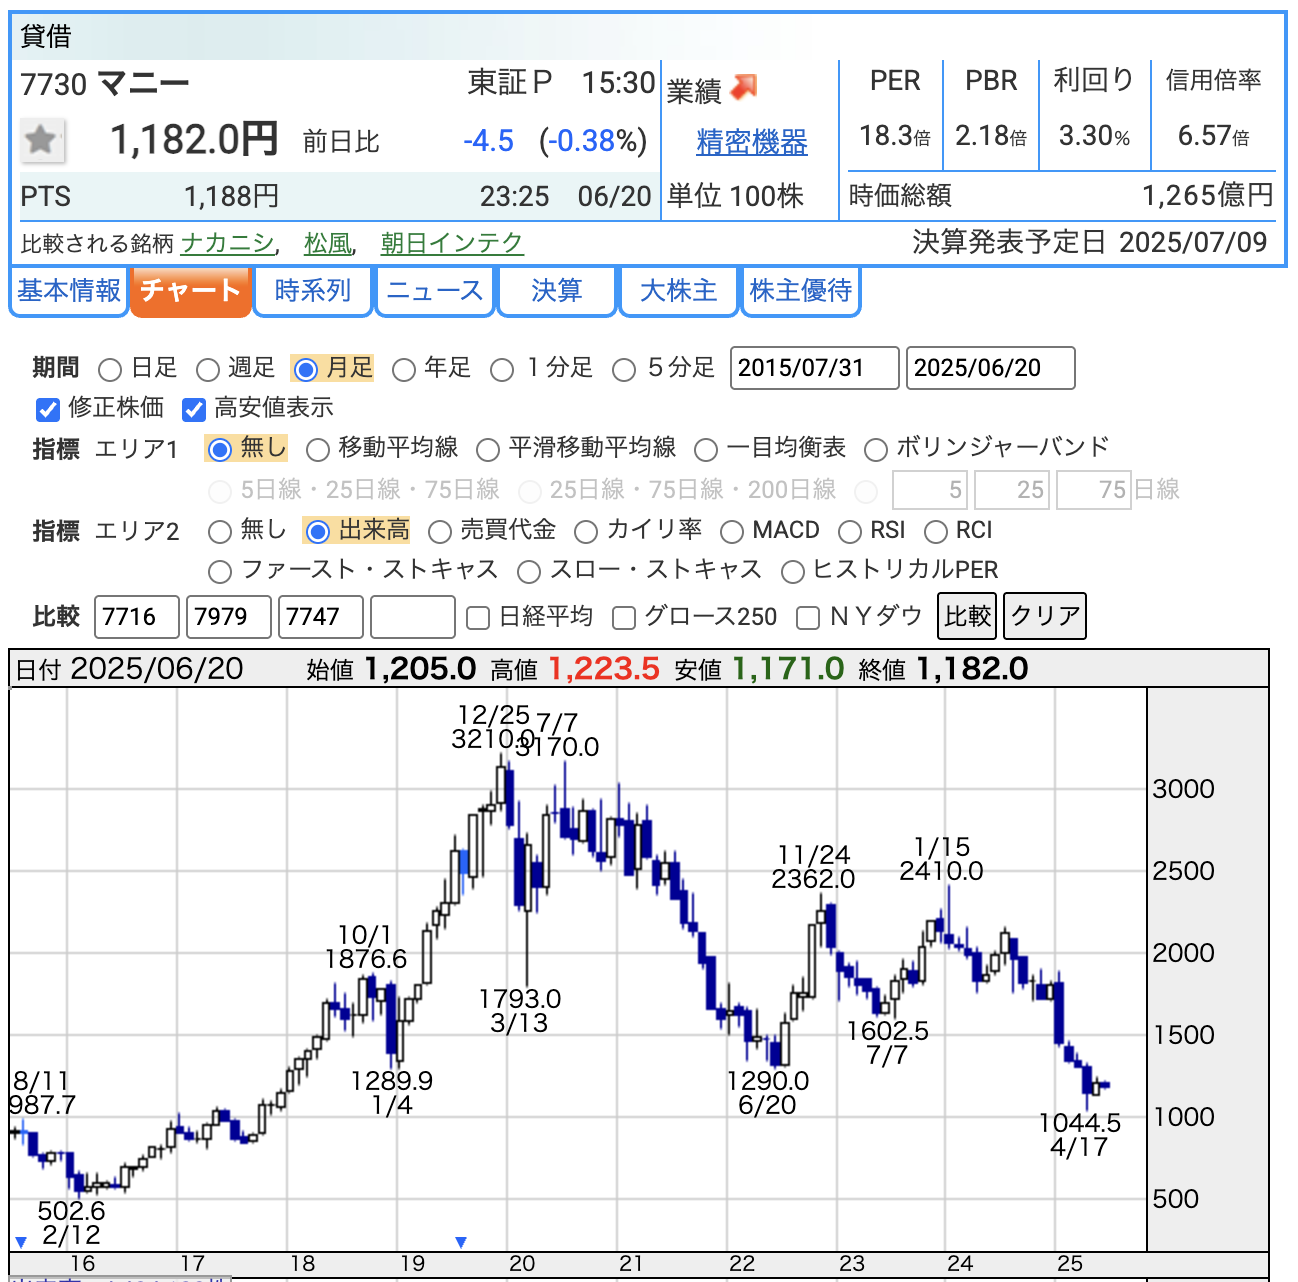Click the favorite star icon

point(42,140)
